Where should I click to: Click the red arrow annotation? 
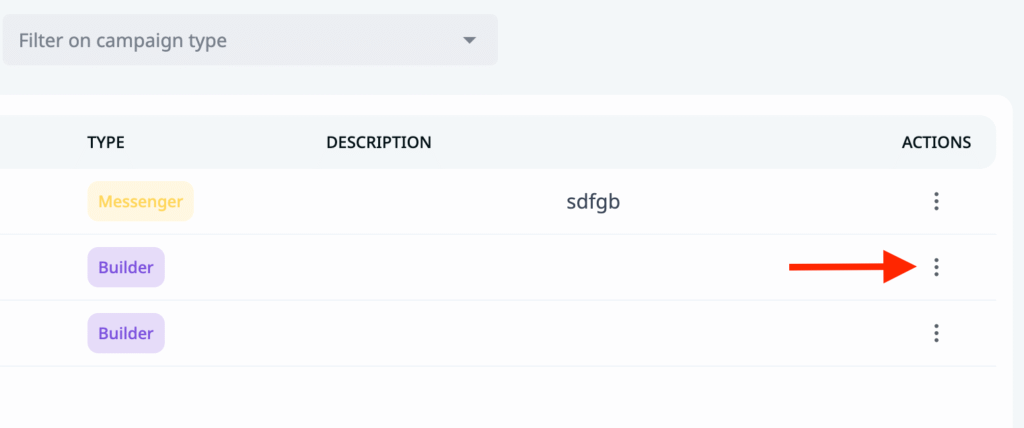point(852,267)
